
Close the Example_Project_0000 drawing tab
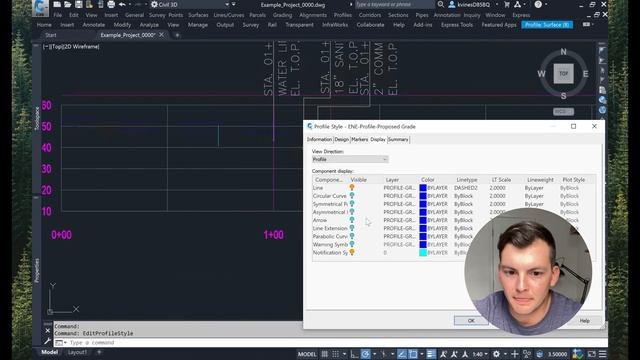click(x=162, y=35)
